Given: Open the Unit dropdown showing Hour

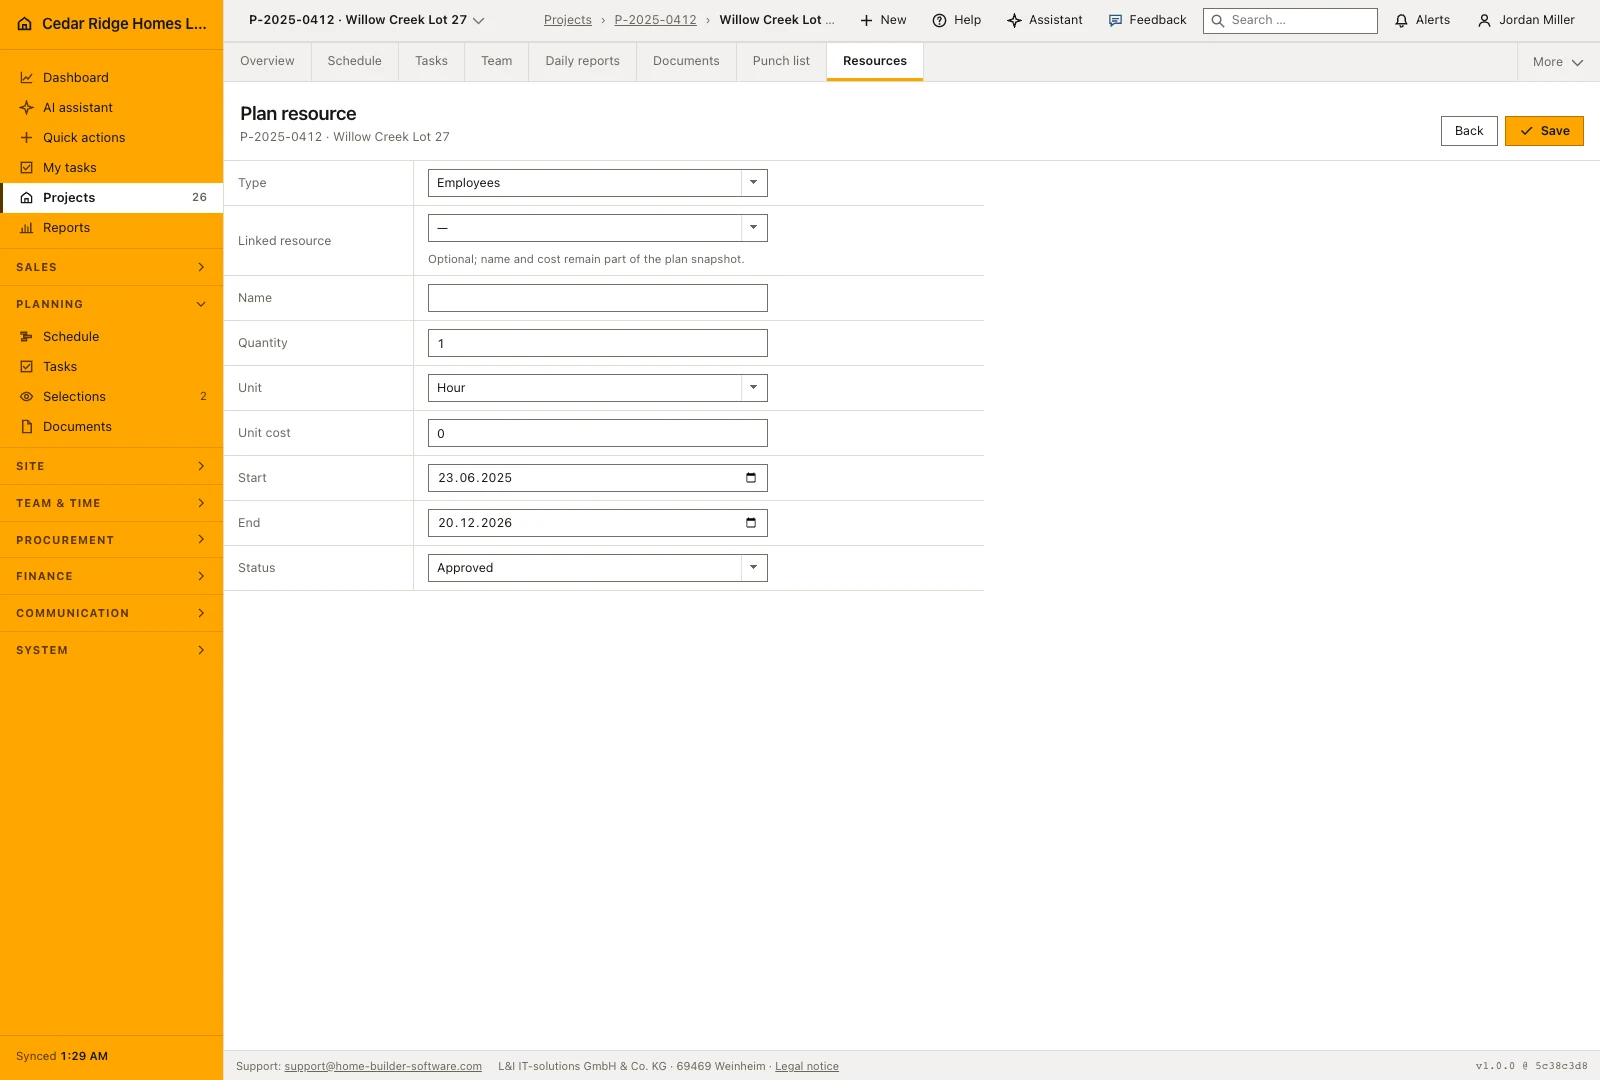Looking at the screenshot, I should tap(598, 388).
